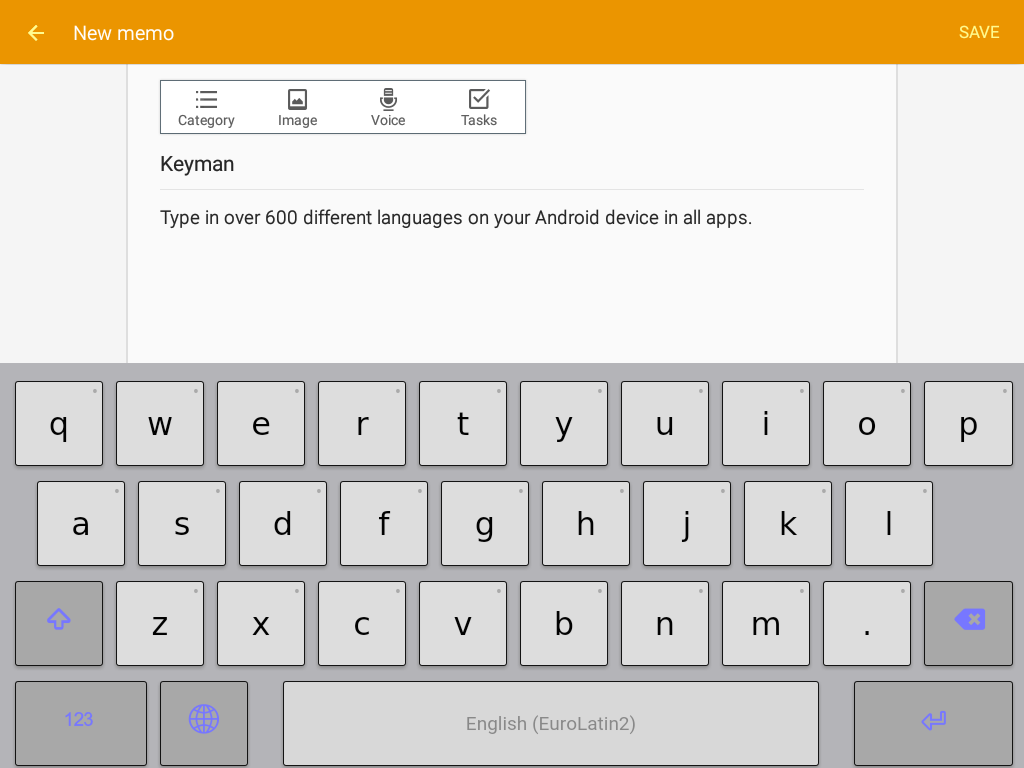Viewport: 1024px width, 768px height.
Task: Tap the backspace key
Action: coord(968,623)
